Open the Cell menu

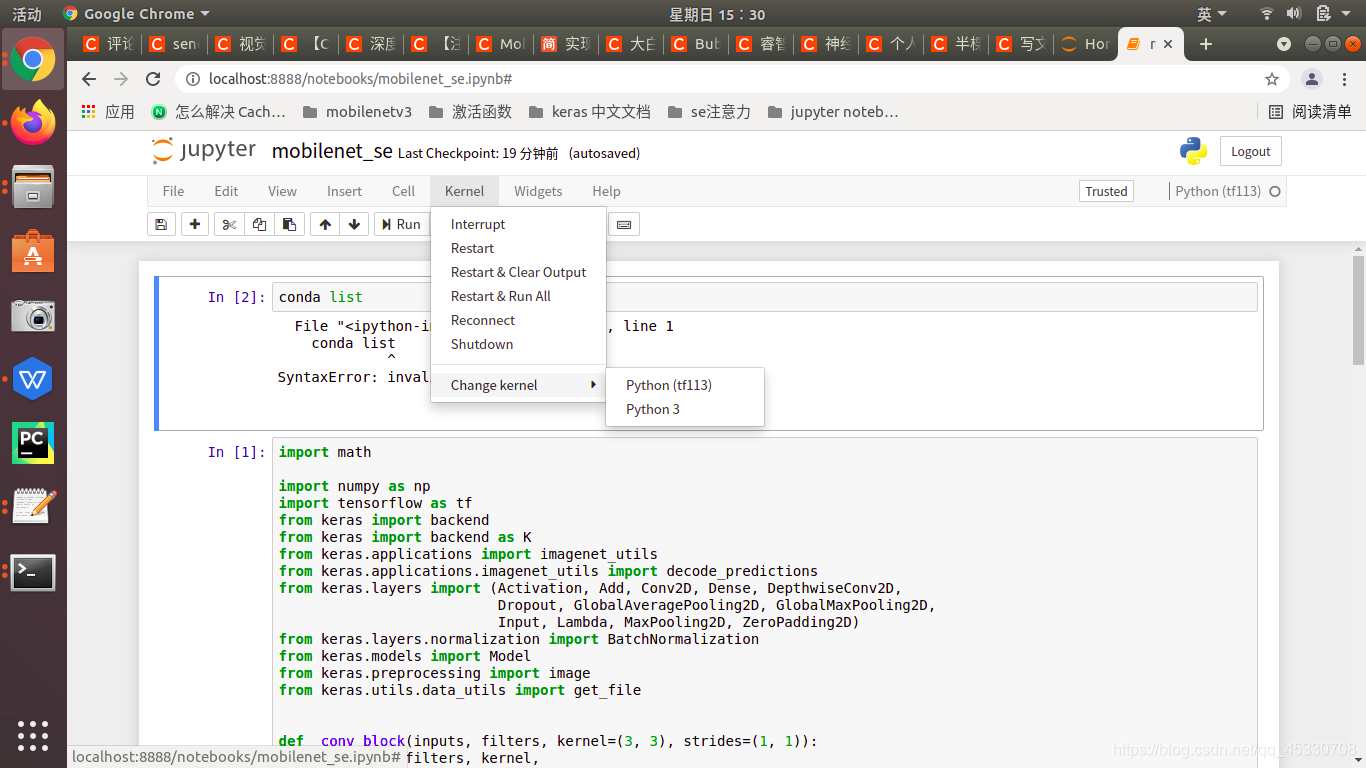click(x=403, y=191)
